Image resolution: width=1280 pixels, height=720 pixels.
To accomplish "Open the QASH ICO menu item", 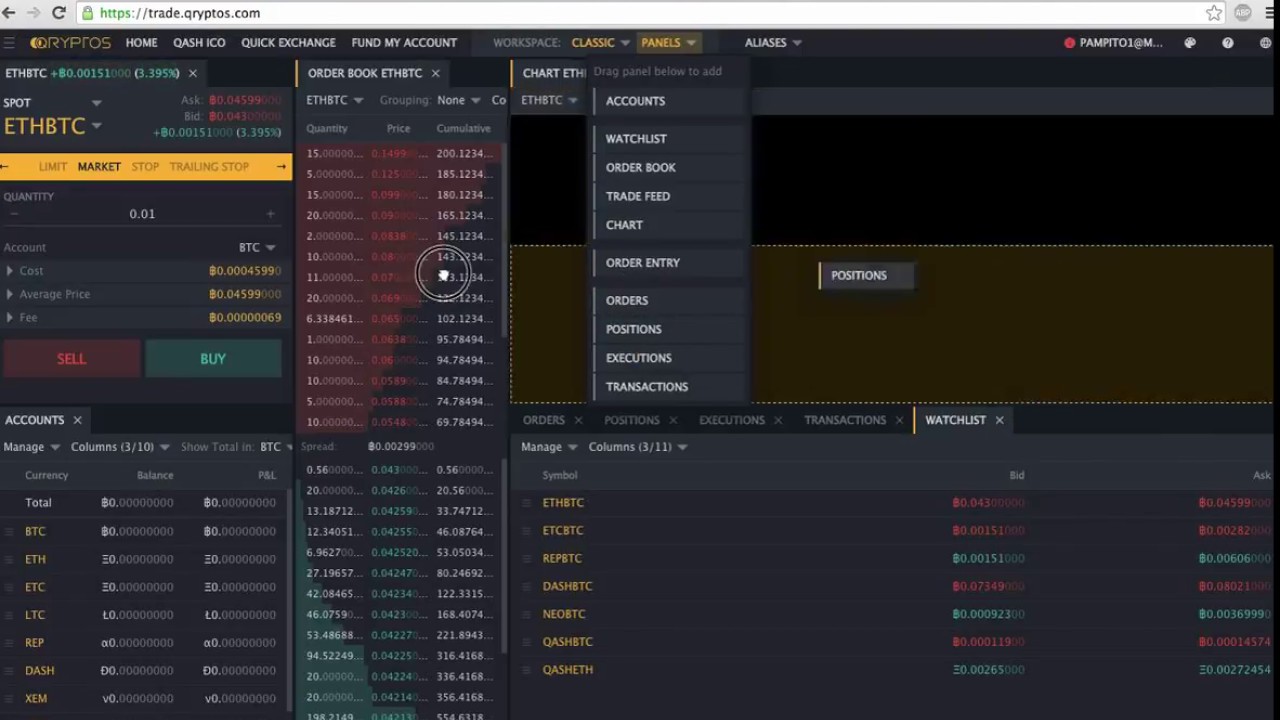I will coord(199,43).
